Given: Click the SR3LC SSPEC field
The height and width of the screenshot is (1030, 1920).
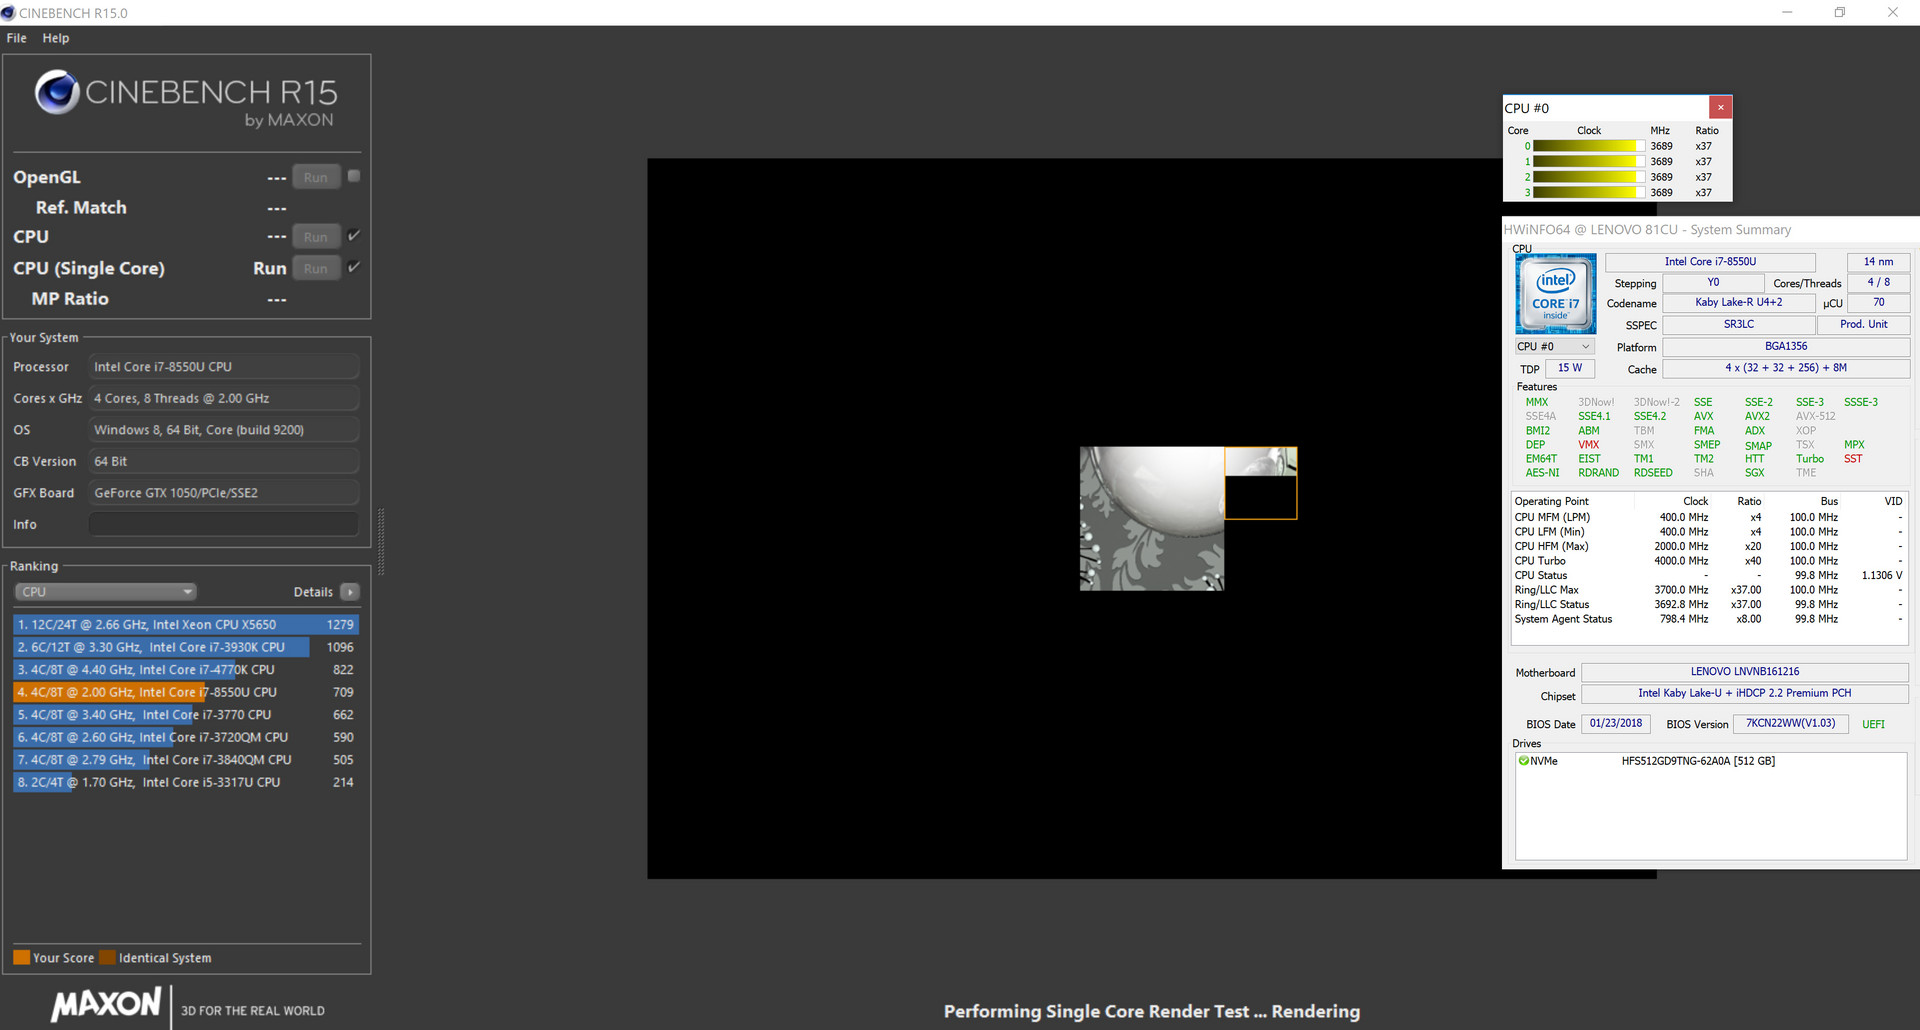Looking at the screenshot, I should point(1738,325).
